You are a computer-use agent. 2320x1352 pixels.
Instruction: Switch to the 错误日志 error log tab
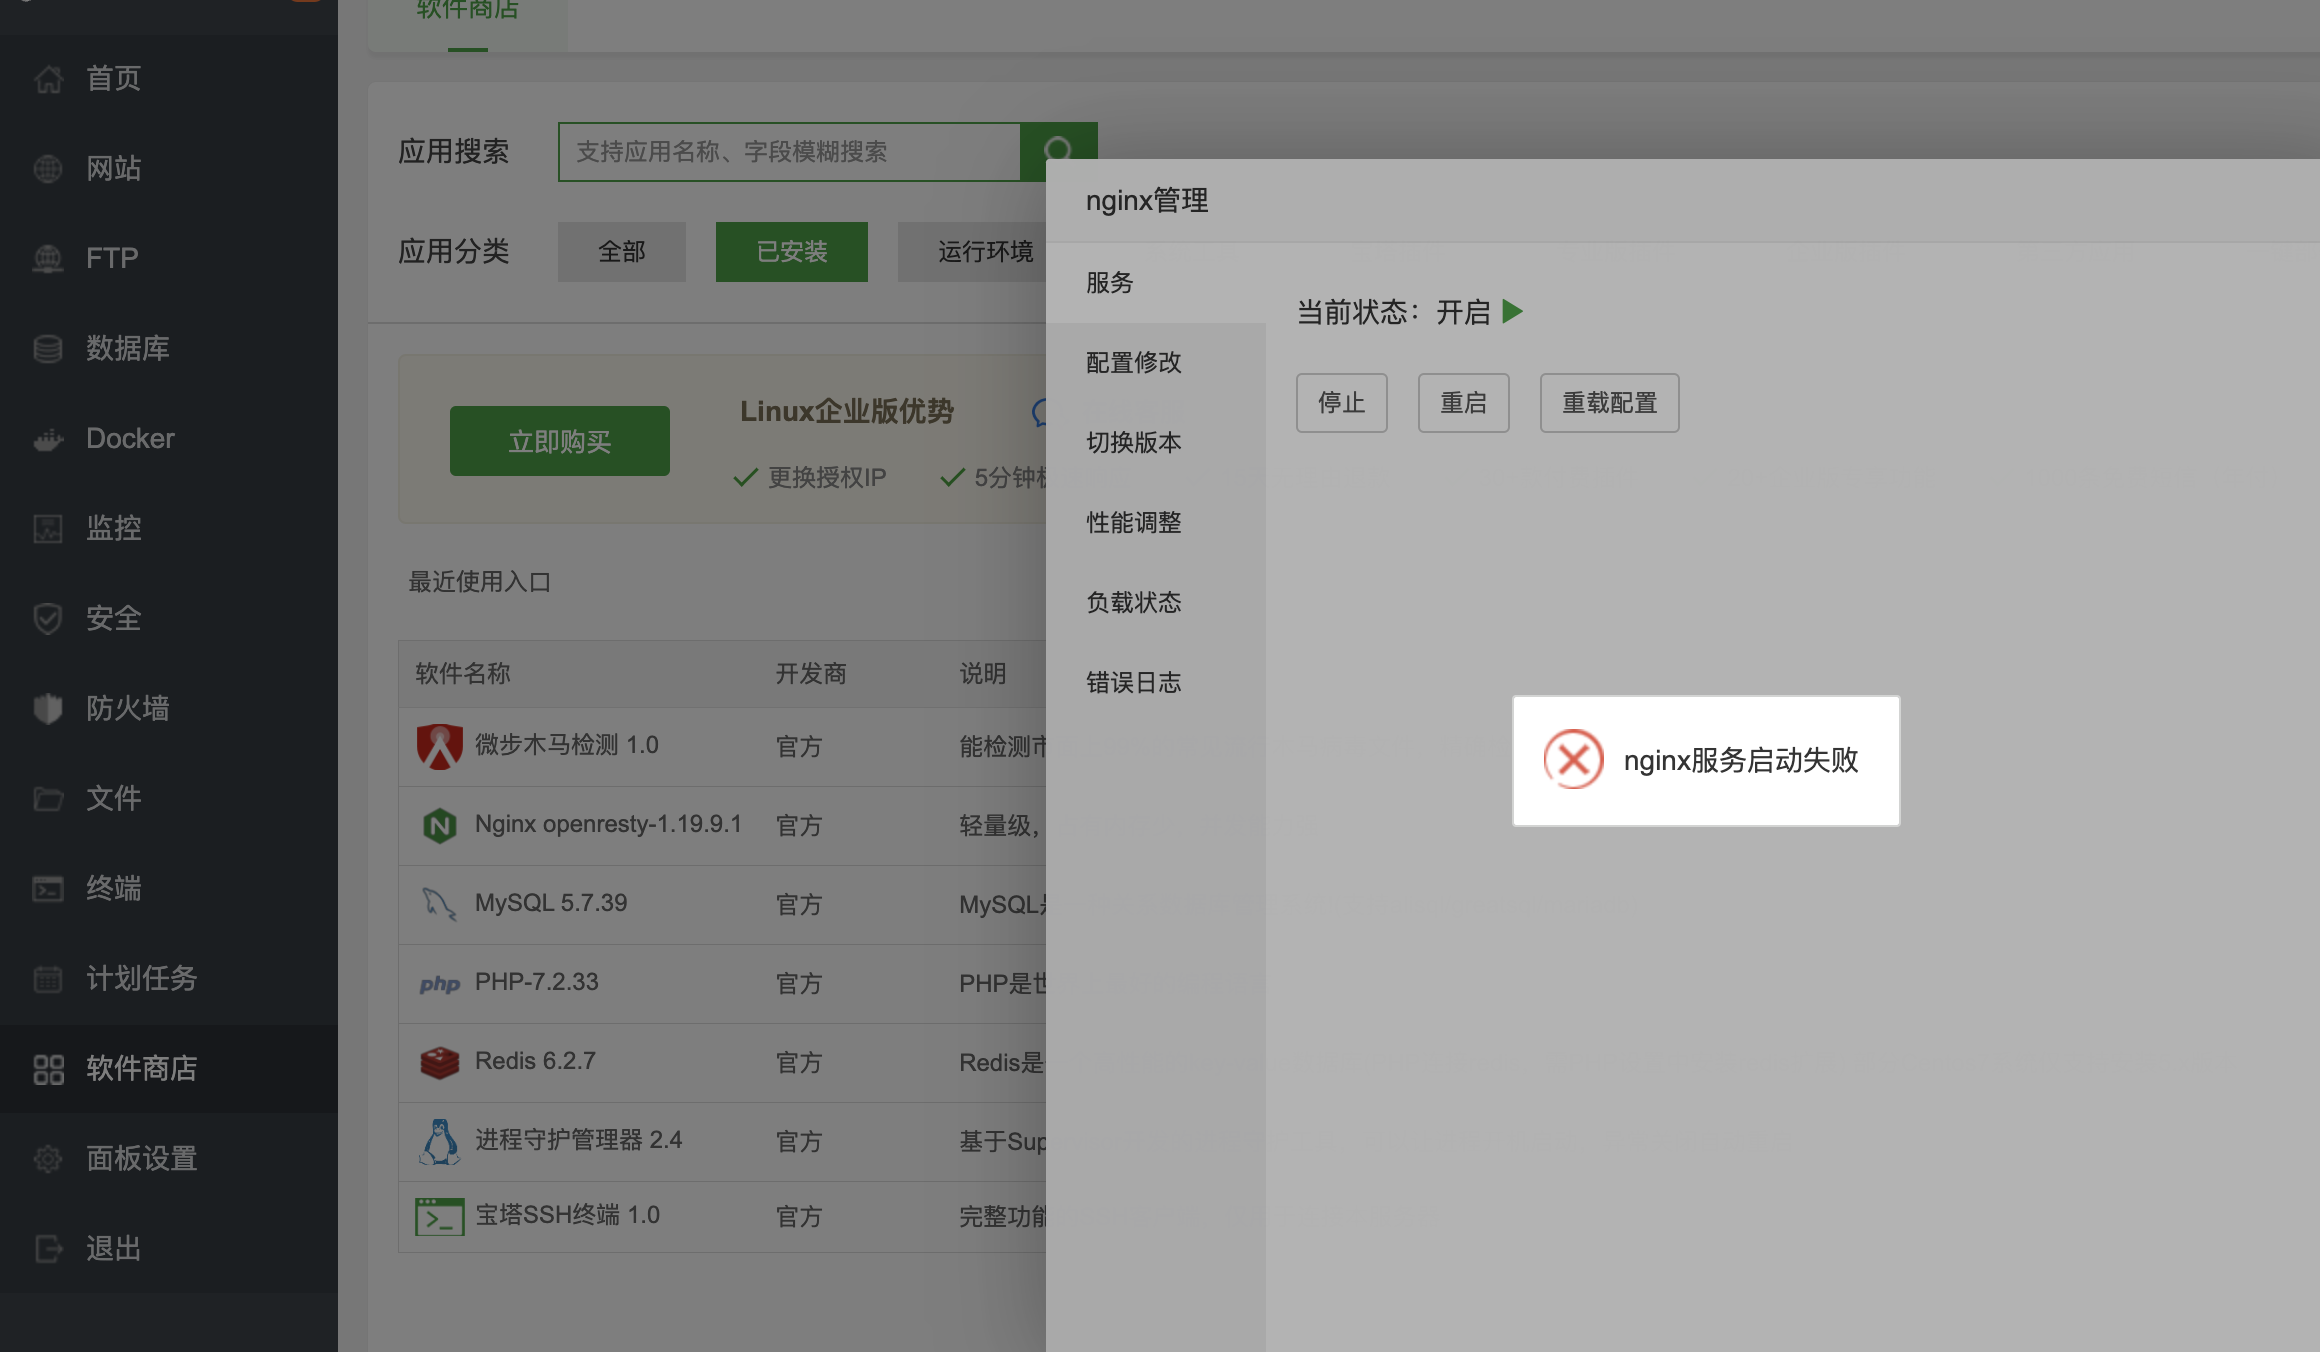click(x=1133, y=682)
